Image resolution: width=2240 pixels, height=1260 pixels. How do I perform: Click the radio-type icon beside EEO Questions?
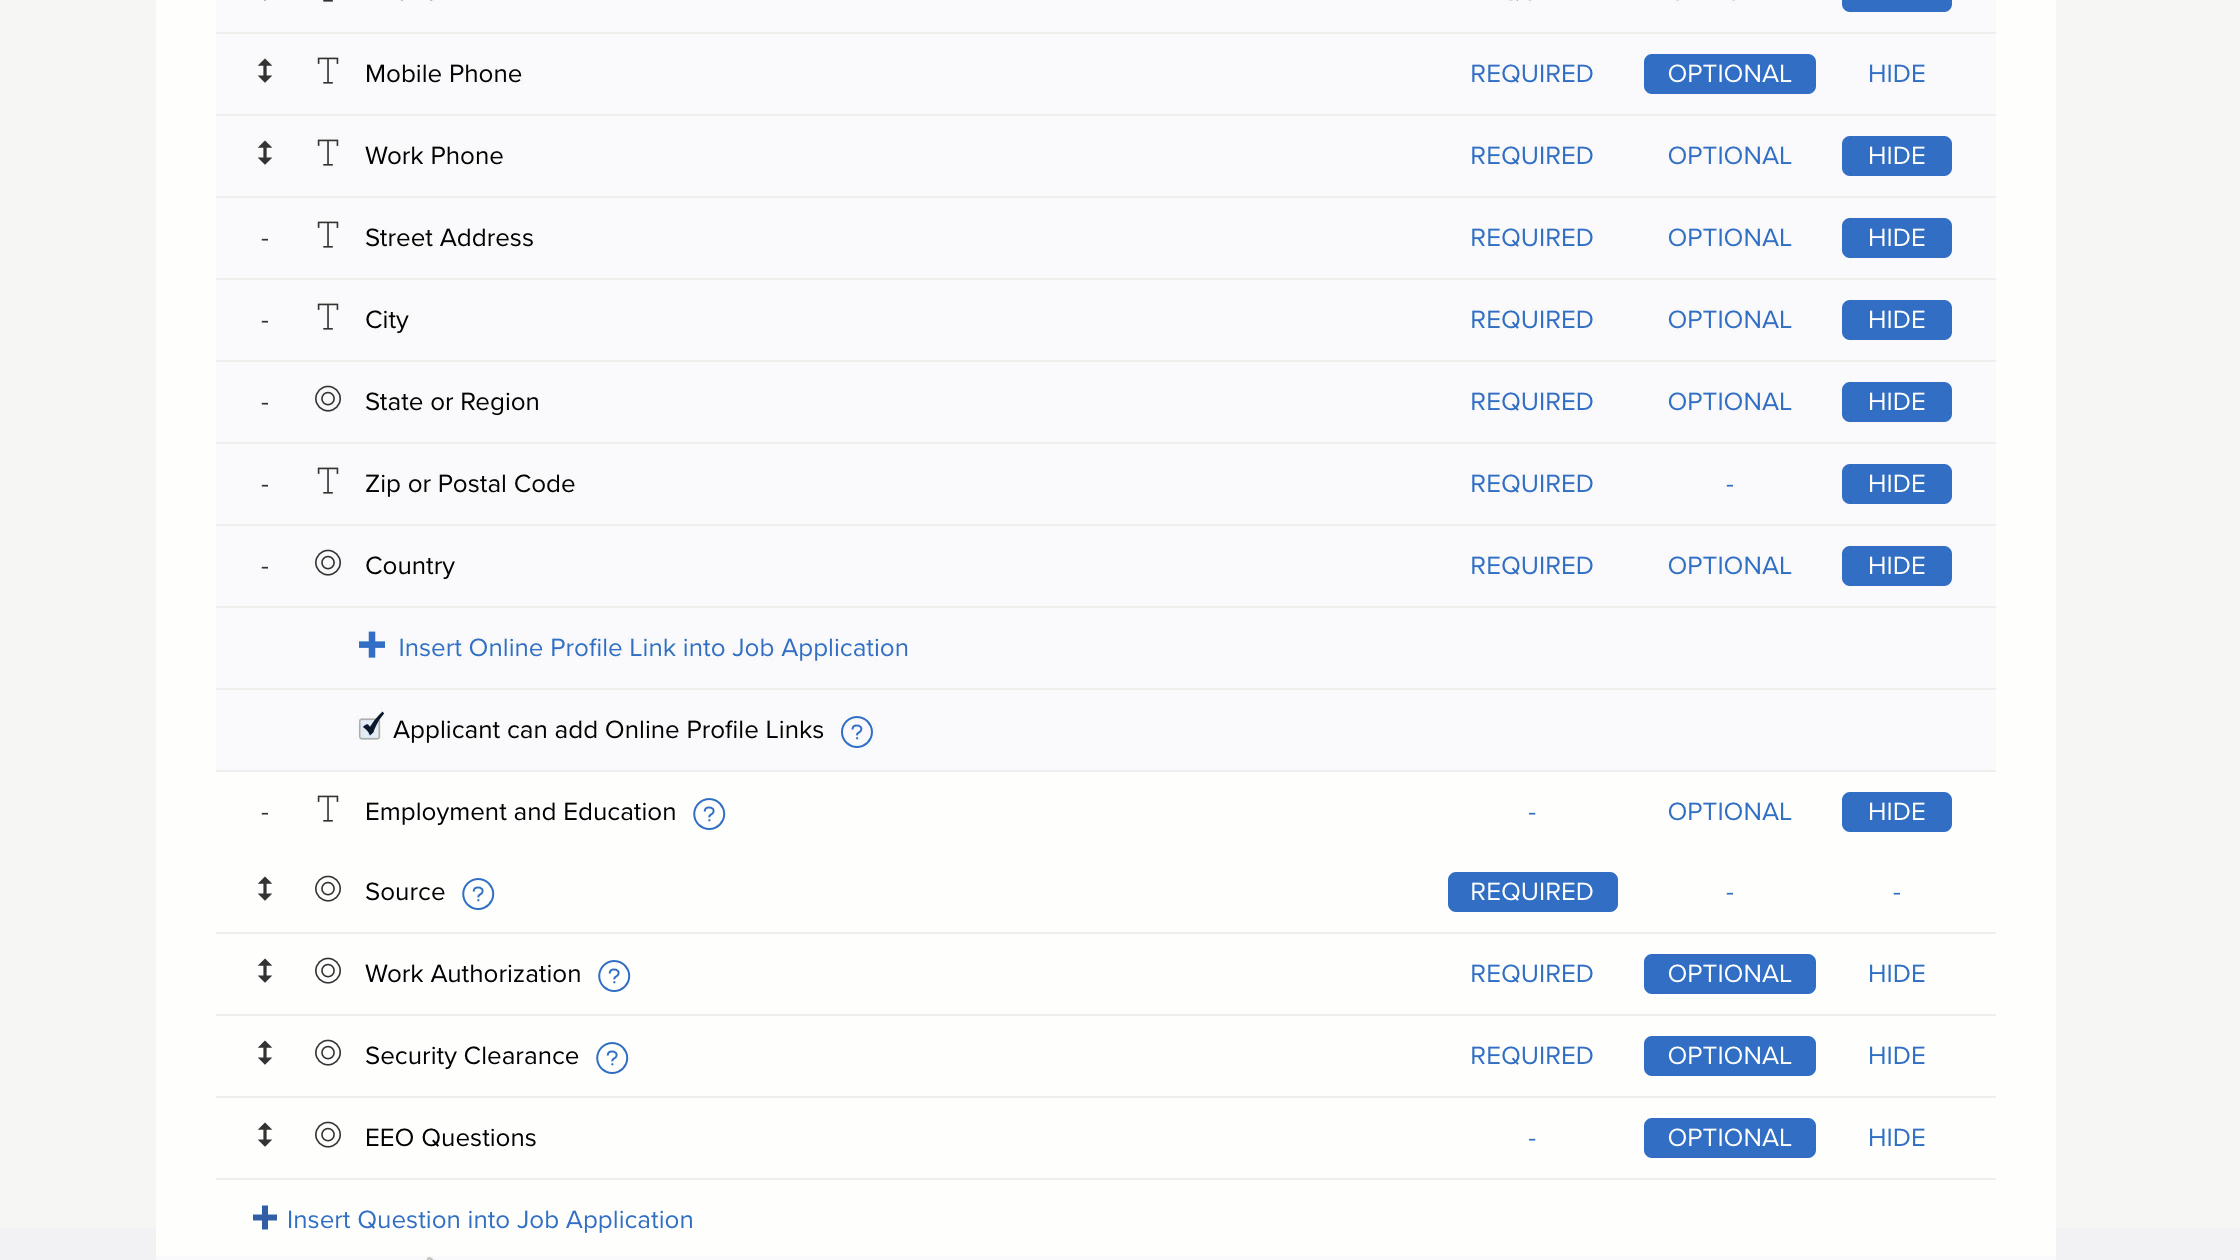click(x=328, y=1135)
